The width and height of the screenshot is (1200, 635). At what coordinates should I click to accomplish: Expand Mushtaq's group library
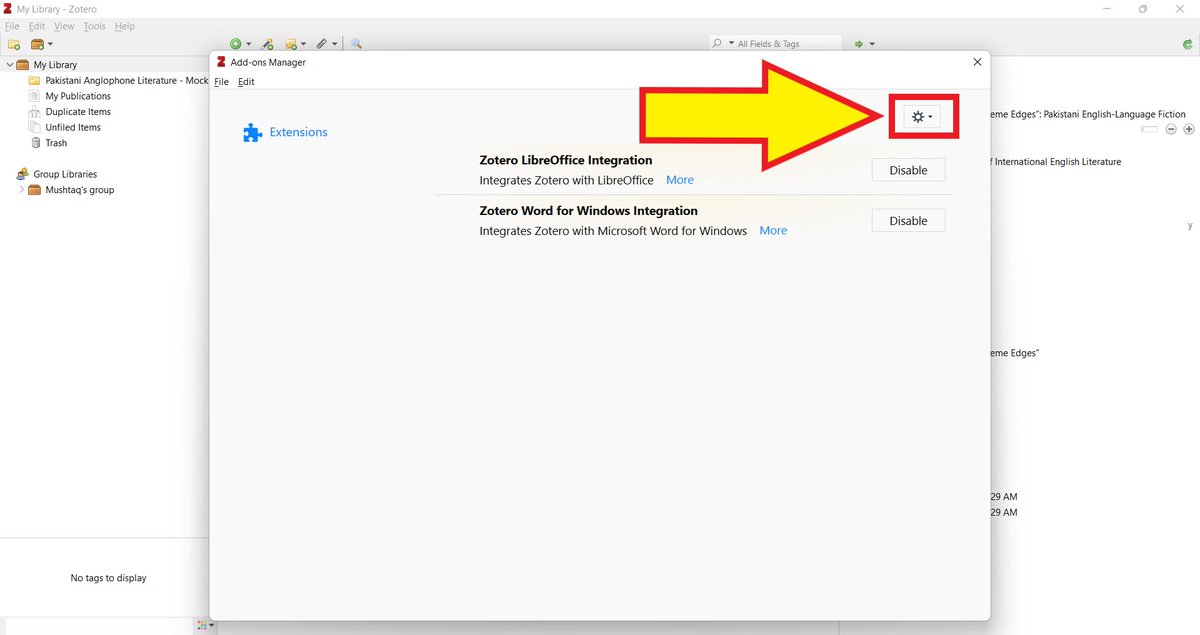[22, 190]
